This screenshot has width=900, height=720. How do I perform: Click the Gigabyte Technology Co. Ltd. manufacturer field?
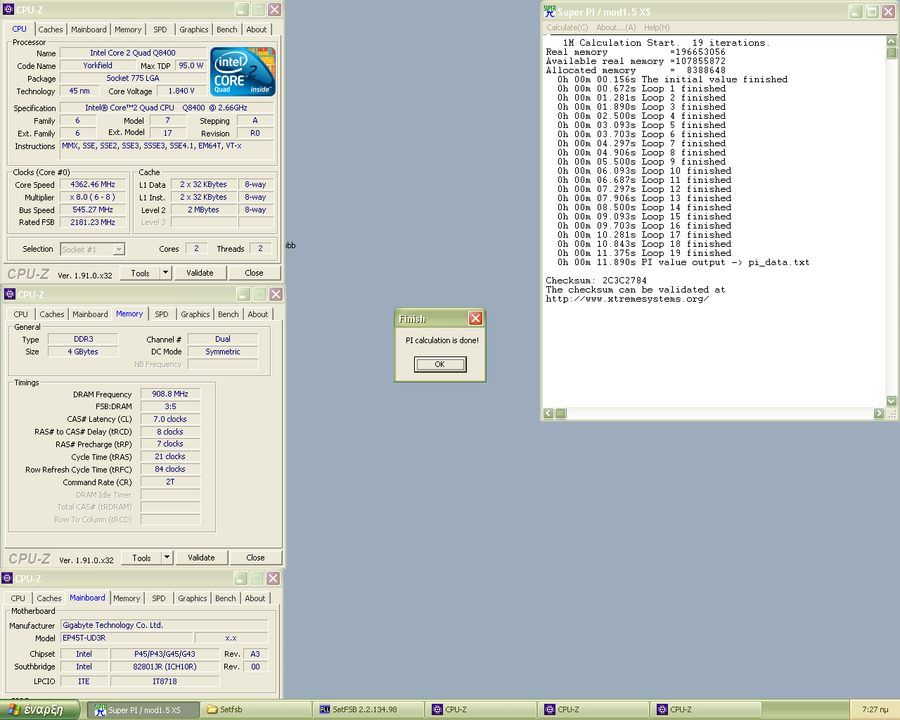tap(164, 625)
